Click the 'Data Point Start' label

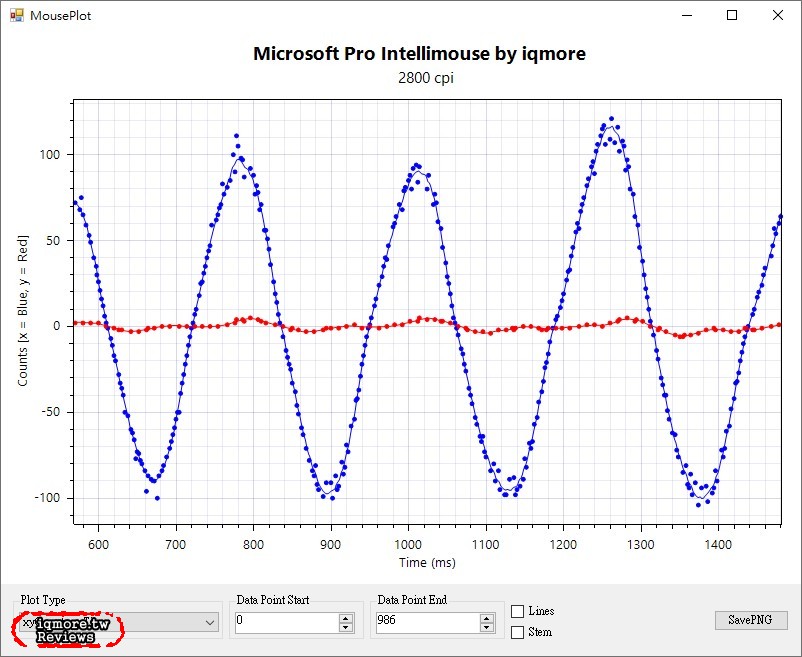click(273, 600)
